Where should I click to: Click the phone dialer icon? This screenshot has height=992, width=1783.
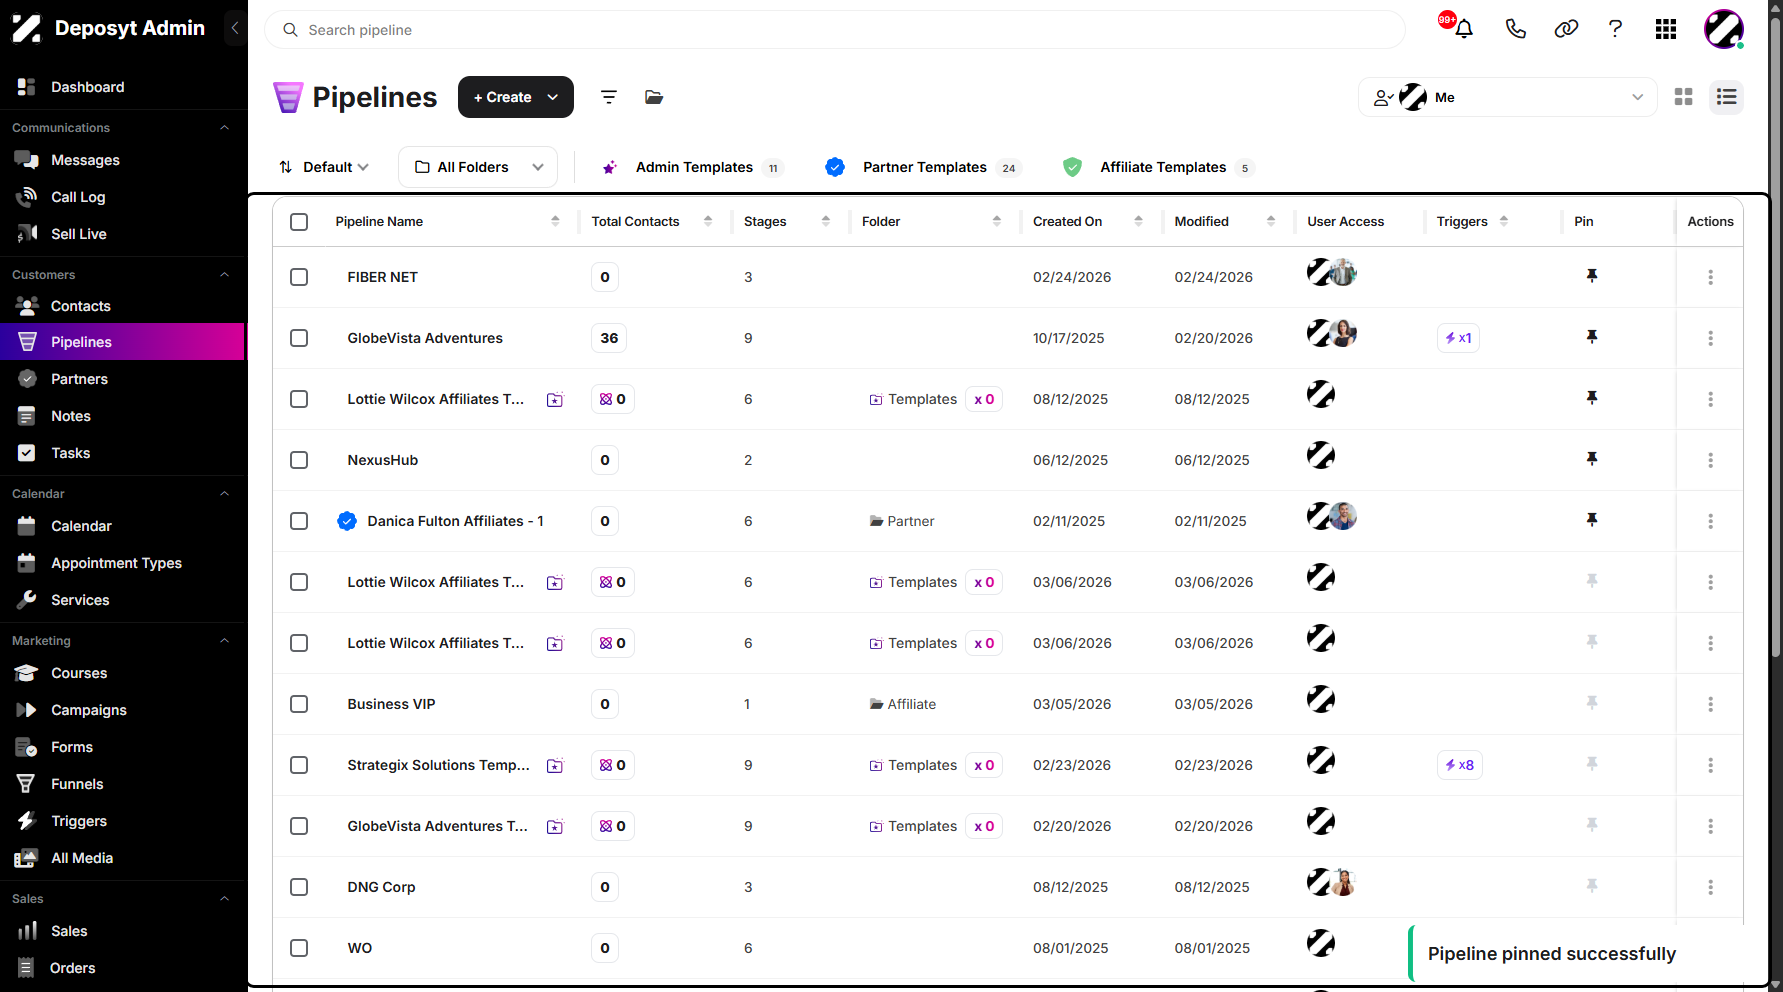coord(1516,29)
